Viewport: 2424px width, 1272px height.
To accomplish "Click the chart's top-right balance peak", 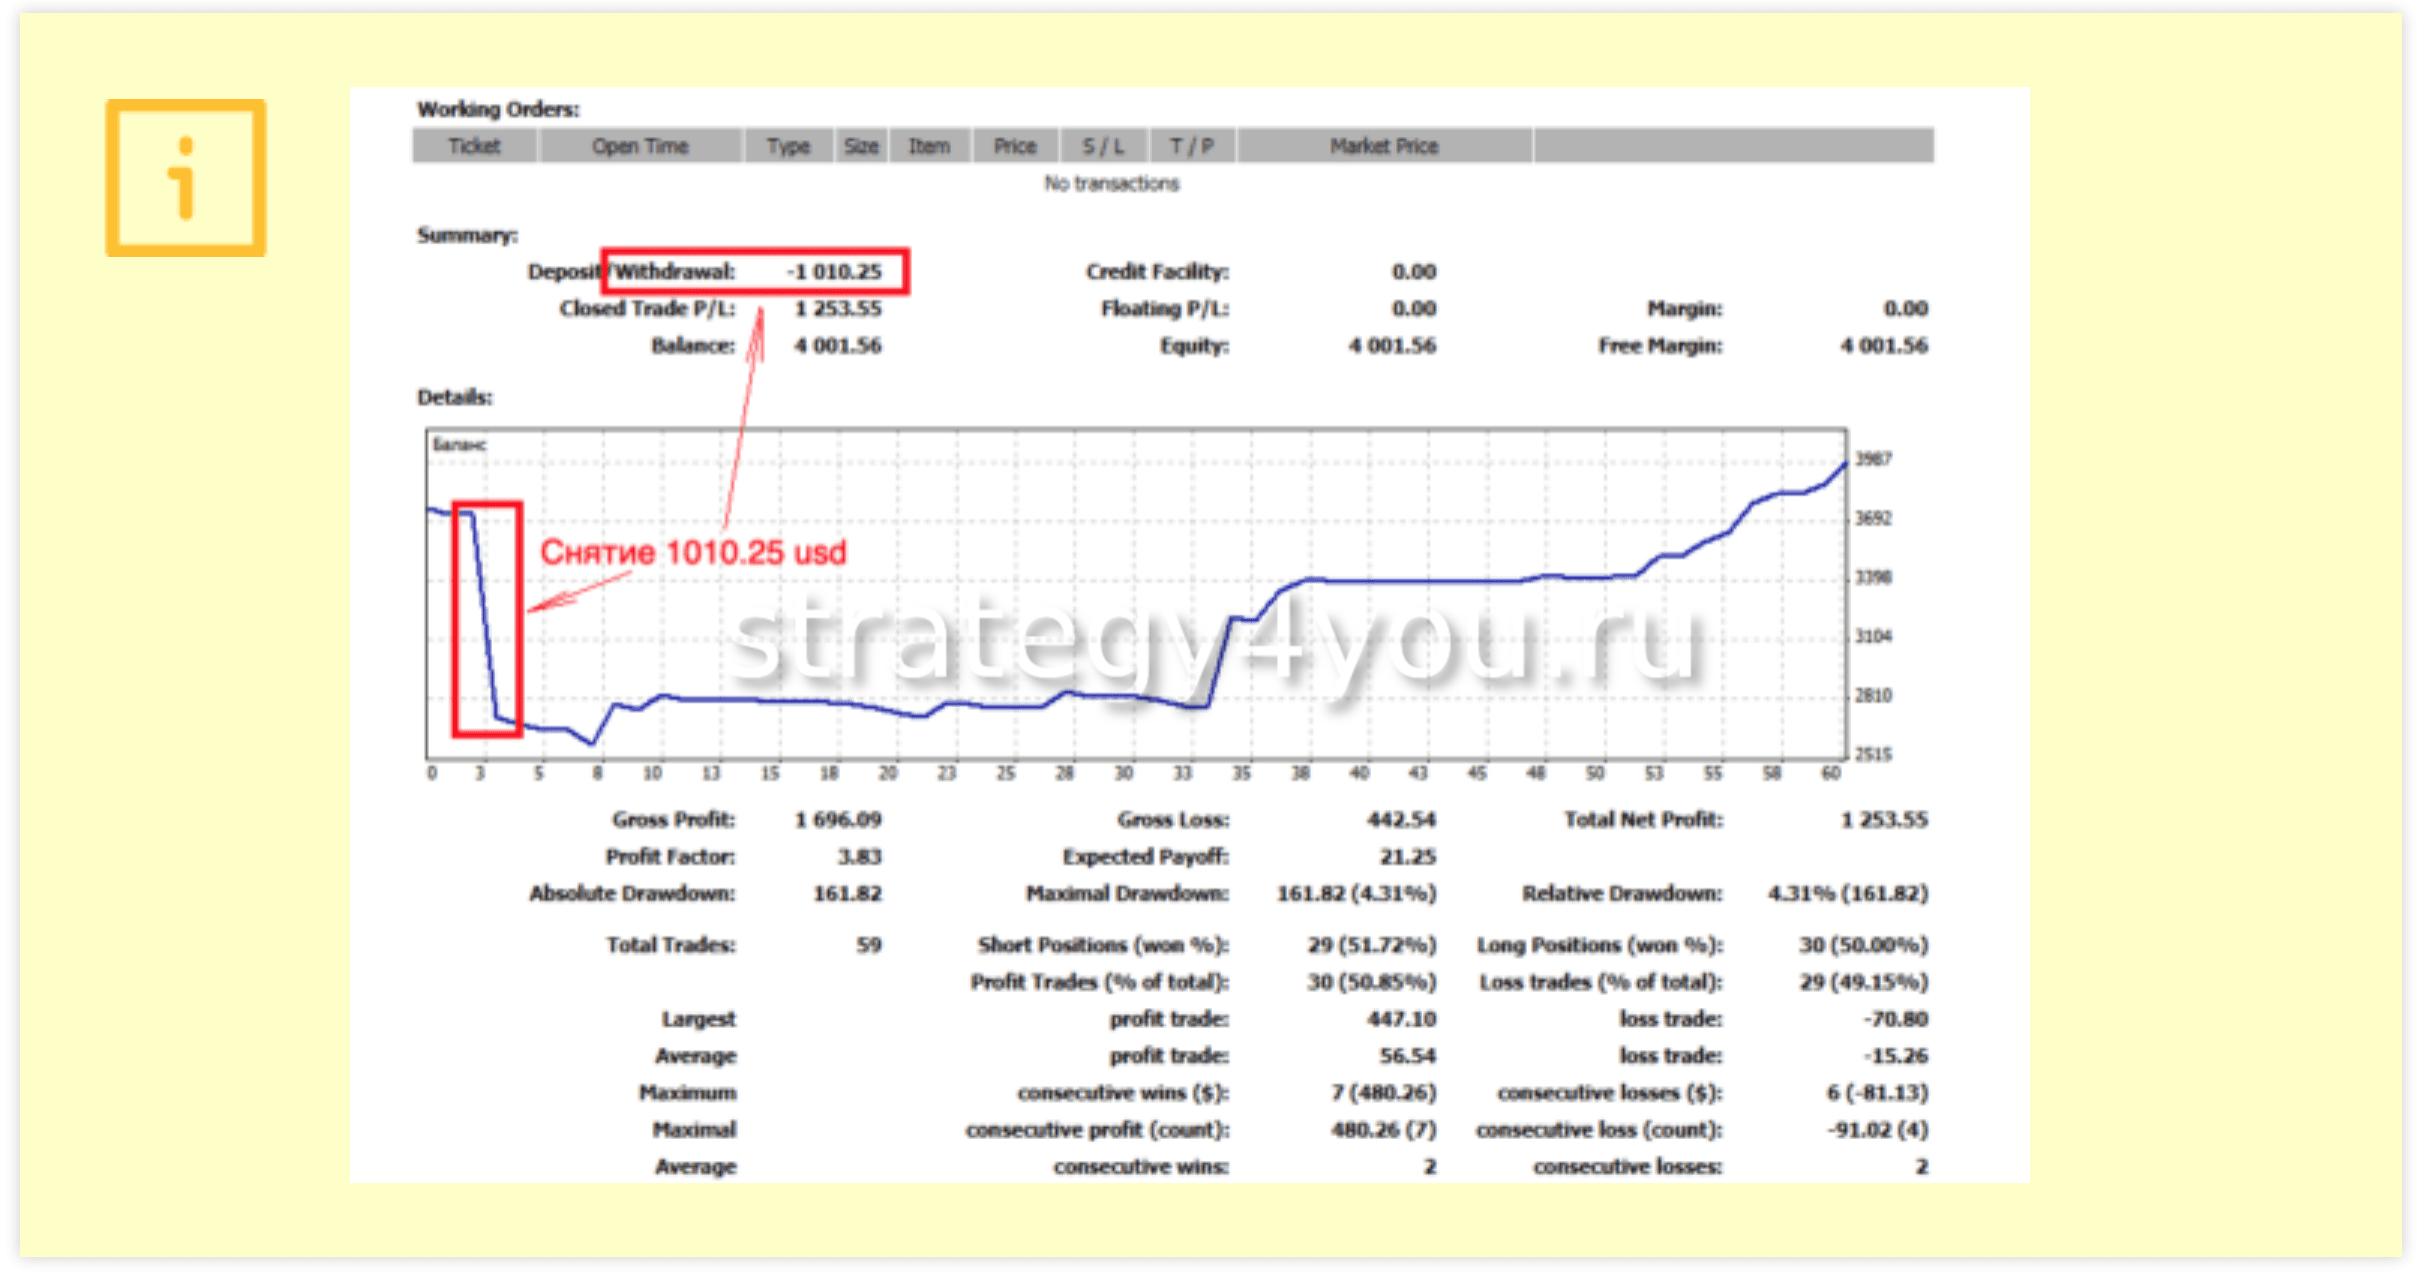I will 1844,465.
